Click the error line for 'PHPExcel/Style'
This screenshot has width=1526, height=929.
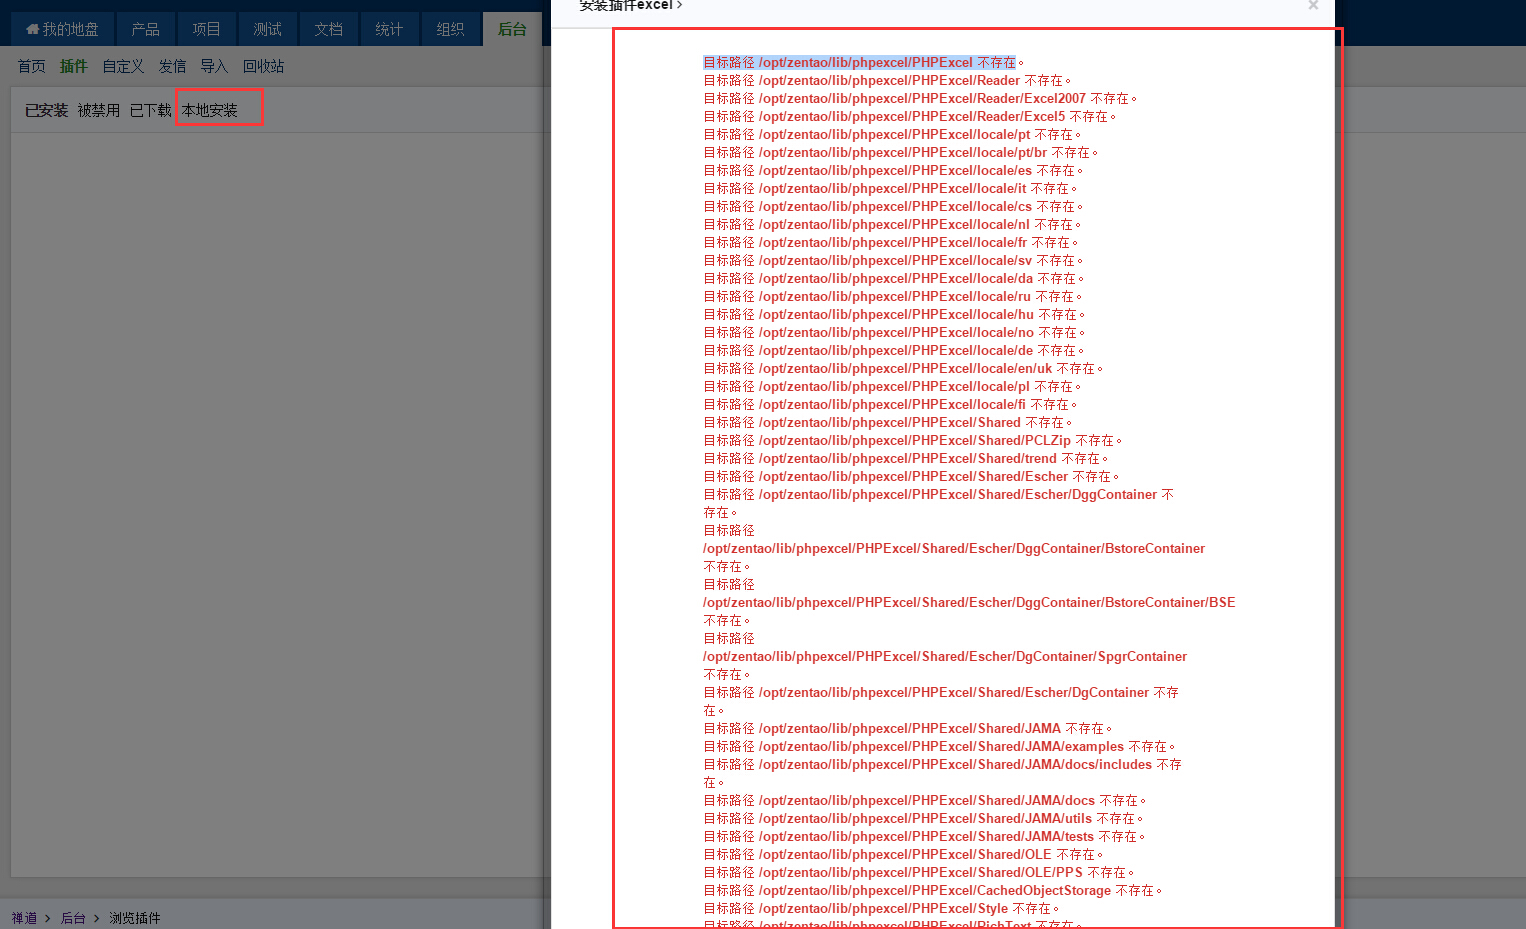point(881,909)
